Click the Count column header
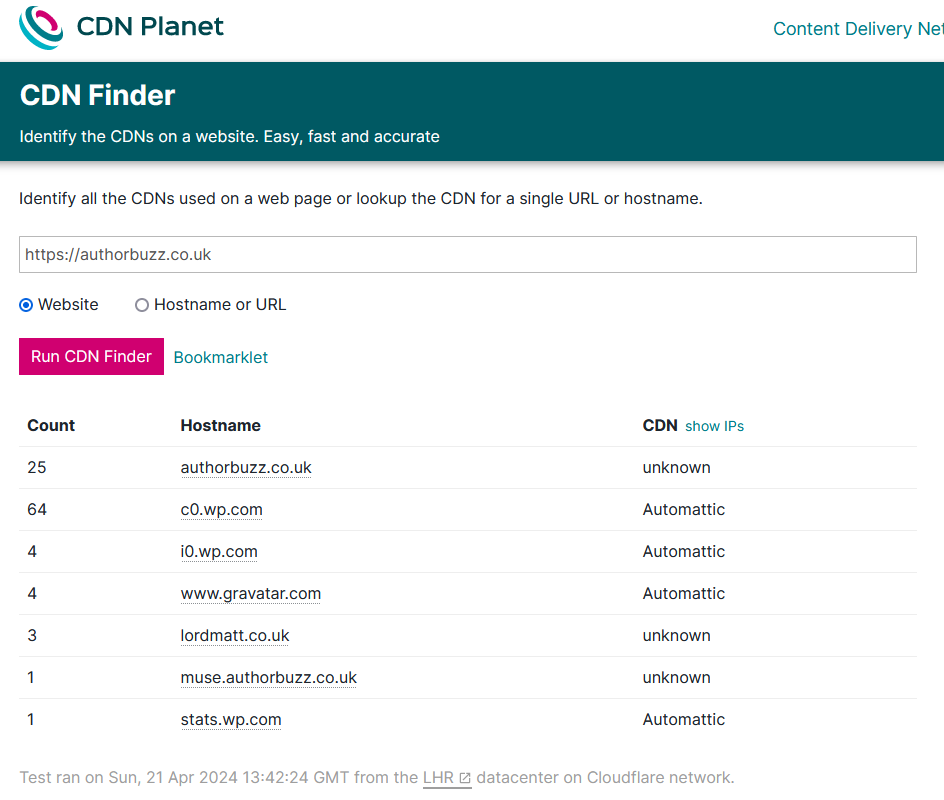Screen dimensions: 944x800 pyautogui.click(x=51, y=426)
